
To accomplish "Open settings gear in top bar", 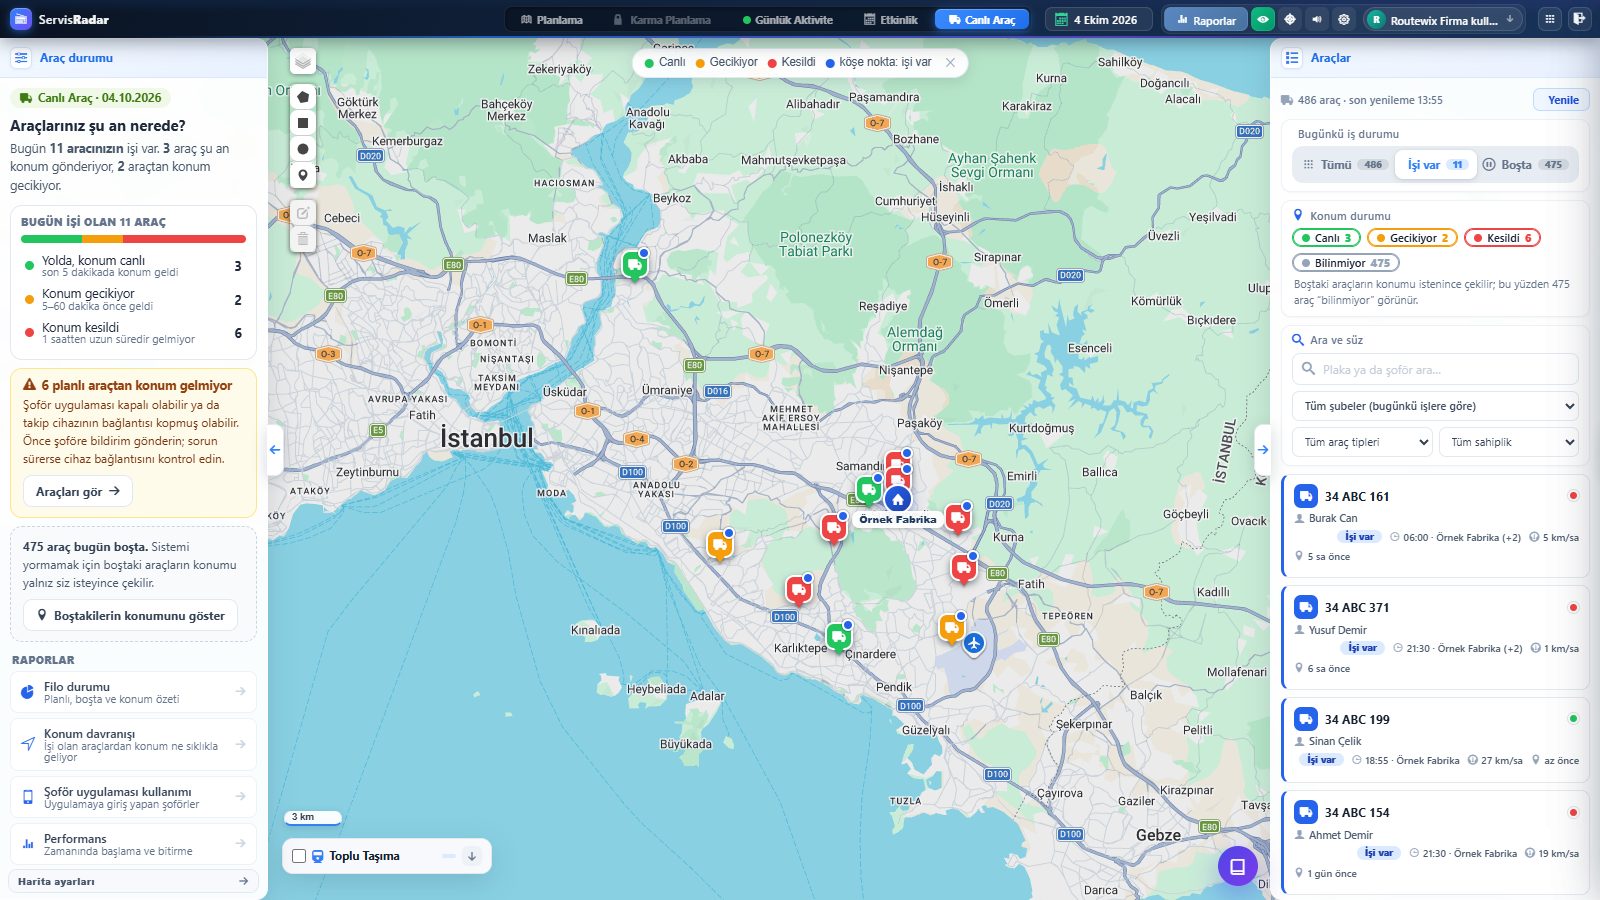I will coord(1344,19).
